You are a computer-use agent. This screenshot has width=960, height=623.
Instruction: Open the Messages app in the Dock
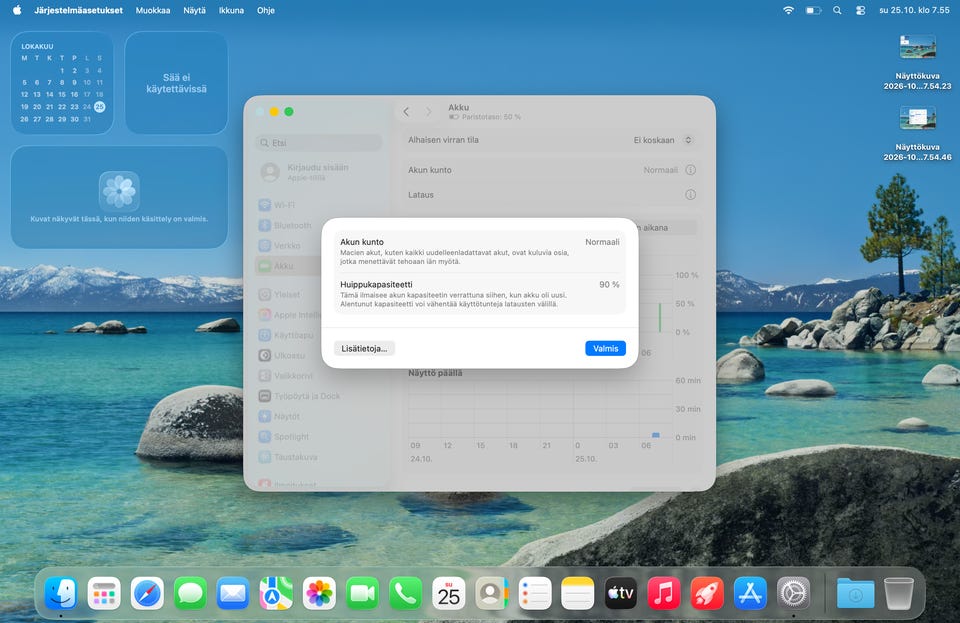(x=190, y=593)
